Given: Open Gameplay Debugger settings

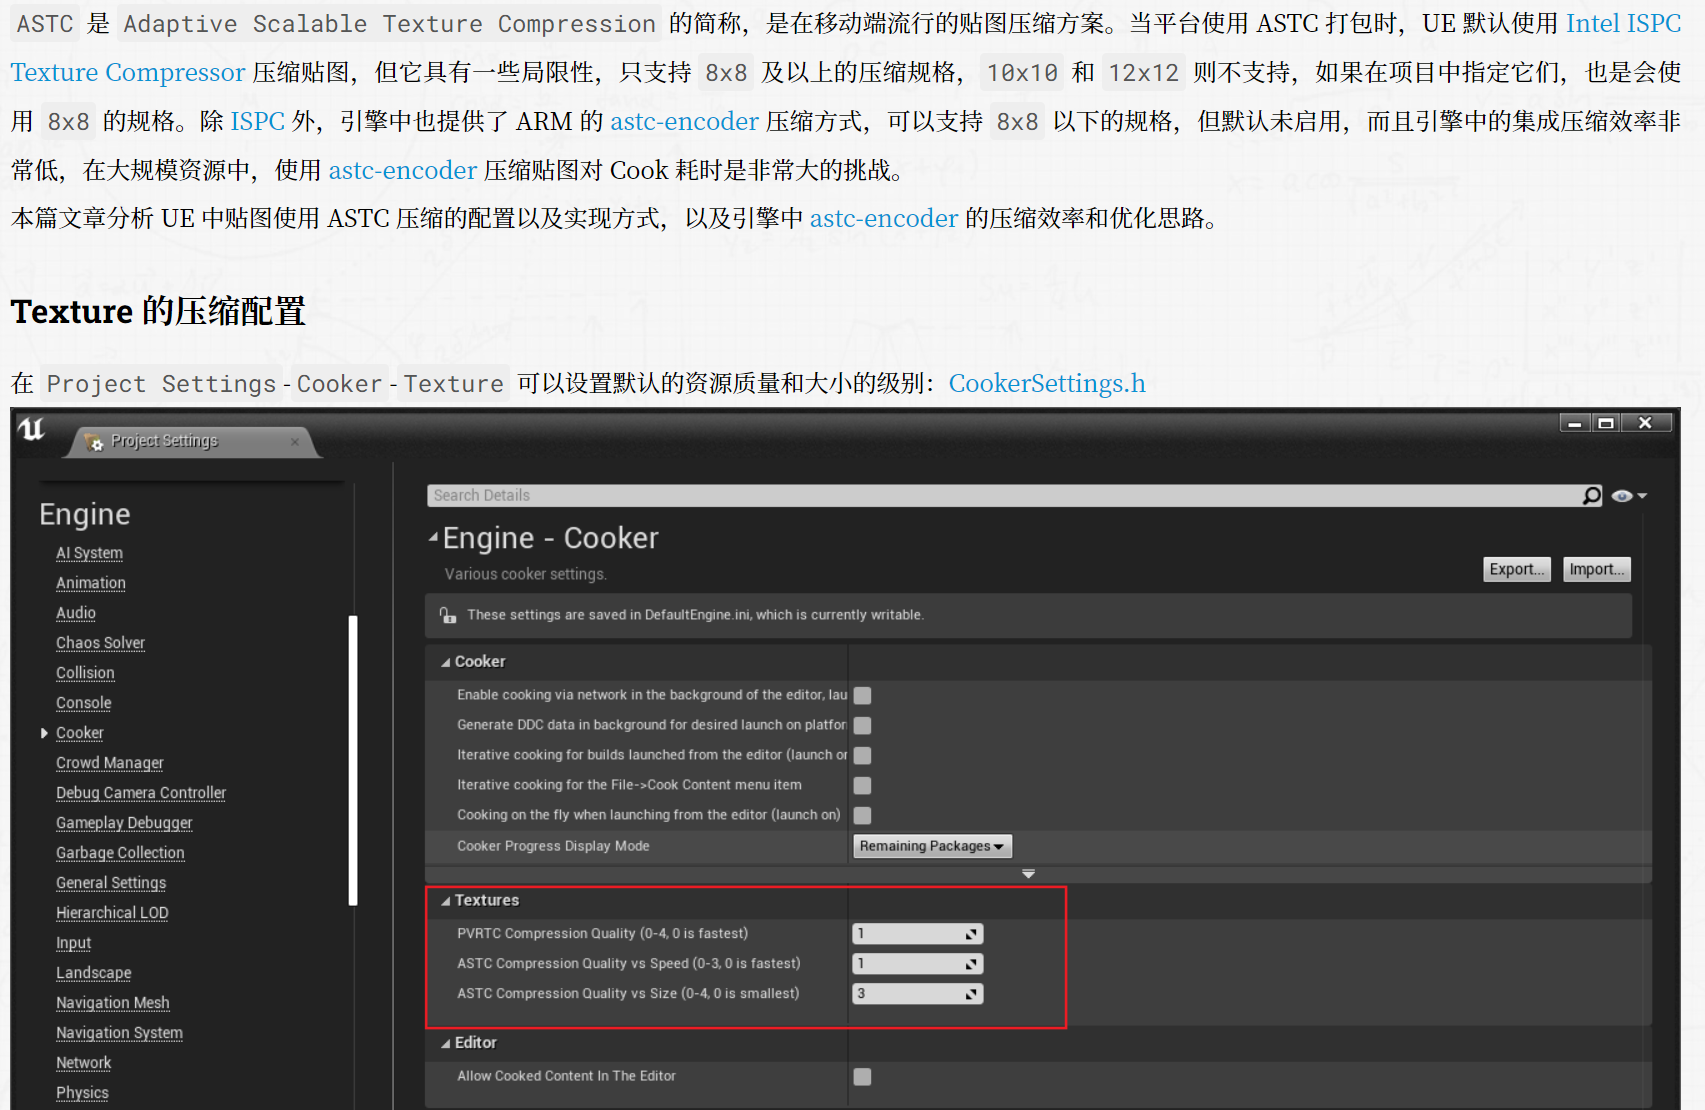Looking at the screenshot, I should (x=124, y=823).
